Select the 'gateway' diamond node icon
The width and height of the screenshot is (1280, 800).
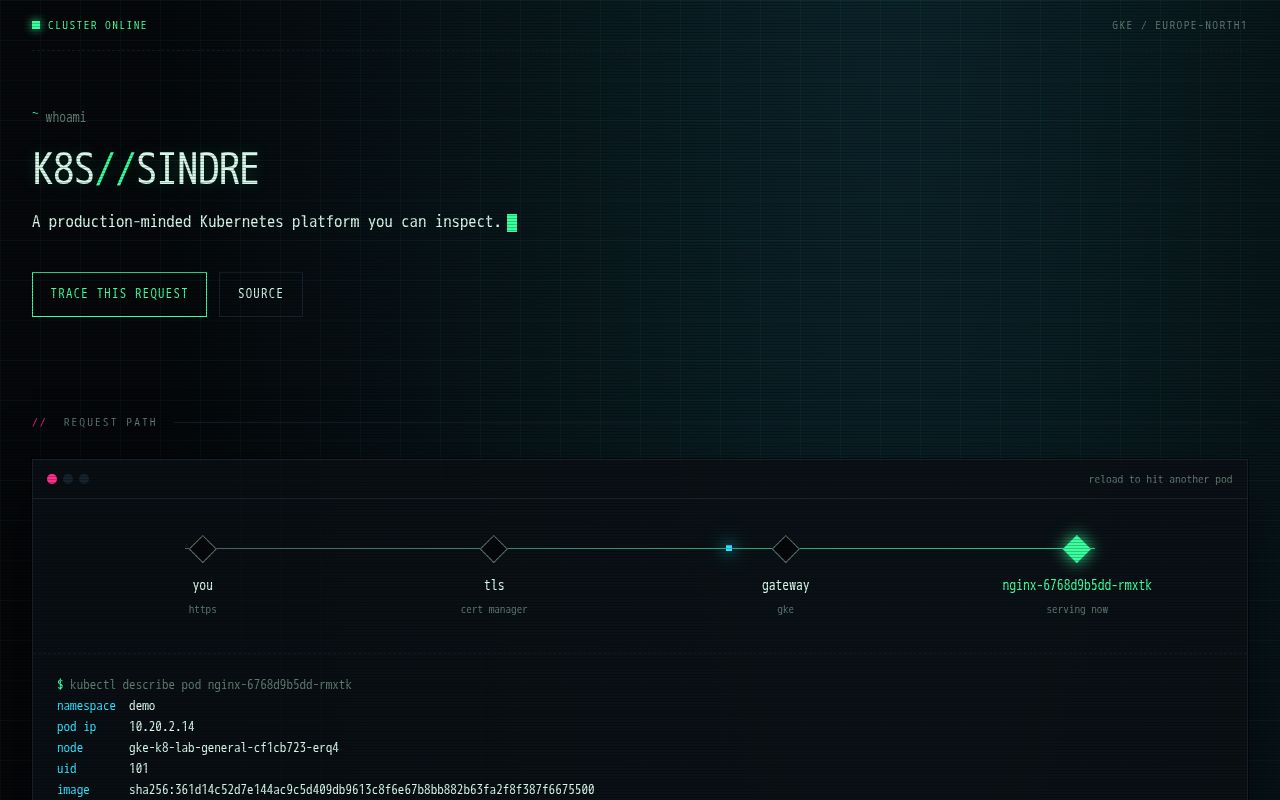(x=786, y=549)
